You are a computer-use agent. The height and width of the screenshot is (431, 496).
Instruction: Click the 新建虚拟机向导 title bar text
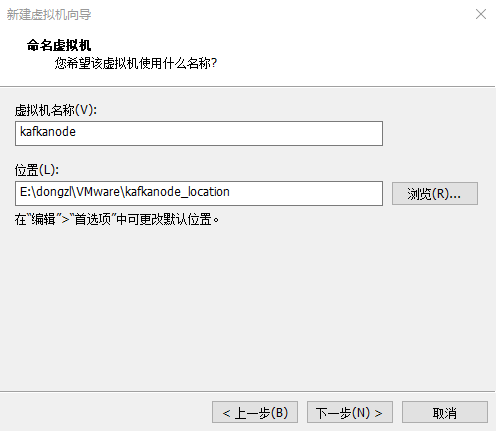[x=49, y=14]
